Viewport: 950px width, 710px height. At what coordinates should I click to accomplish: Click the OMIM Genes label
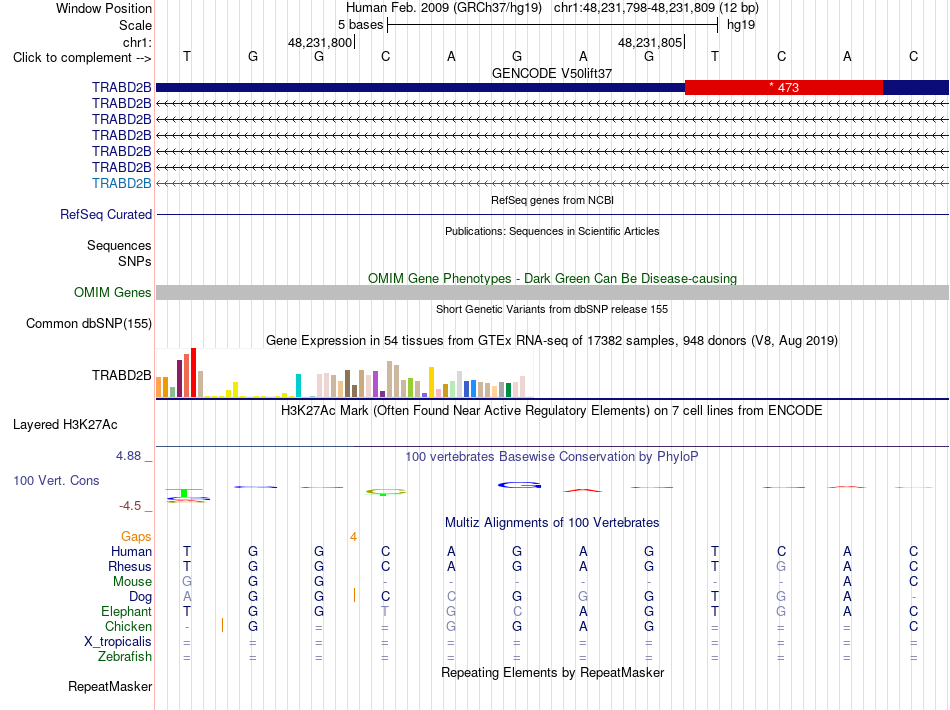[113, 293]
